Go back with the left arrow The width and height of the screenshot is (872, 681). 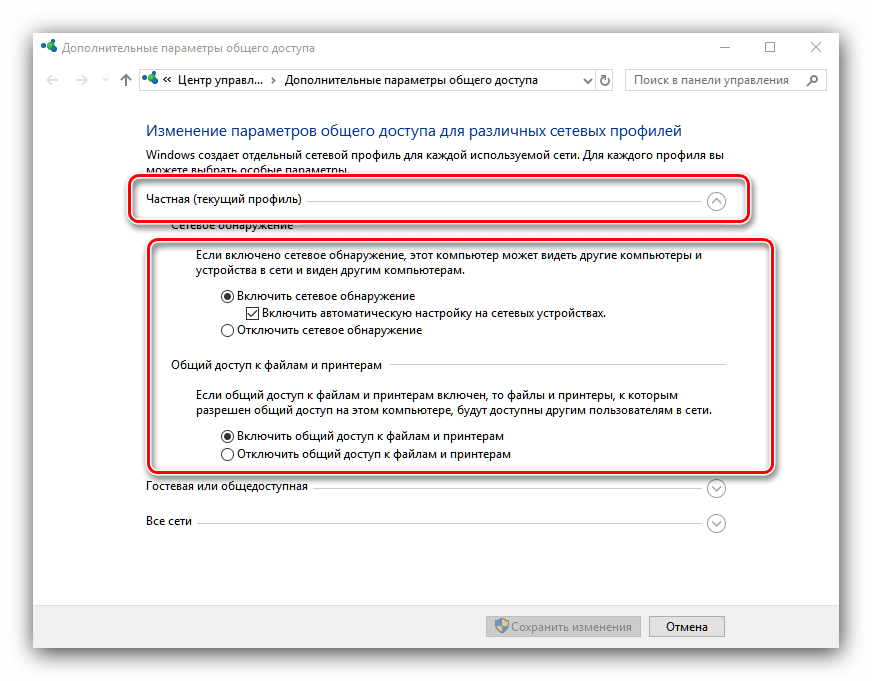coord(52,81)
